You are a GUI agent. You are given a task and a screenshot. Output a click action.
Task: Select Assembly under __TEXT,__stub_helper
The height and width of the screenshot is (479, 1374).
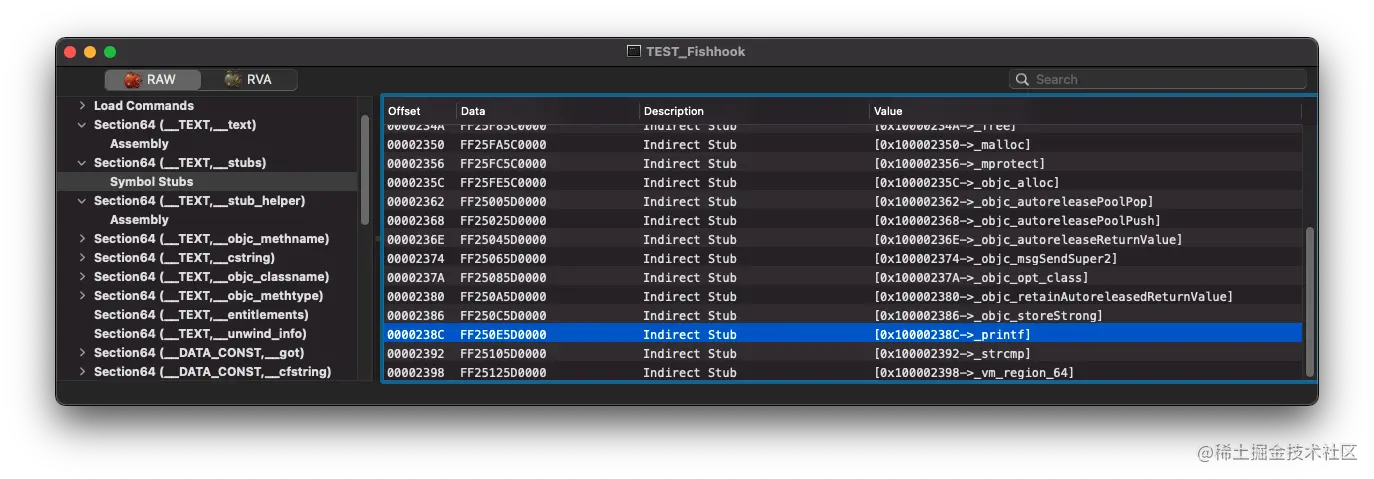[x=139, y=220]
